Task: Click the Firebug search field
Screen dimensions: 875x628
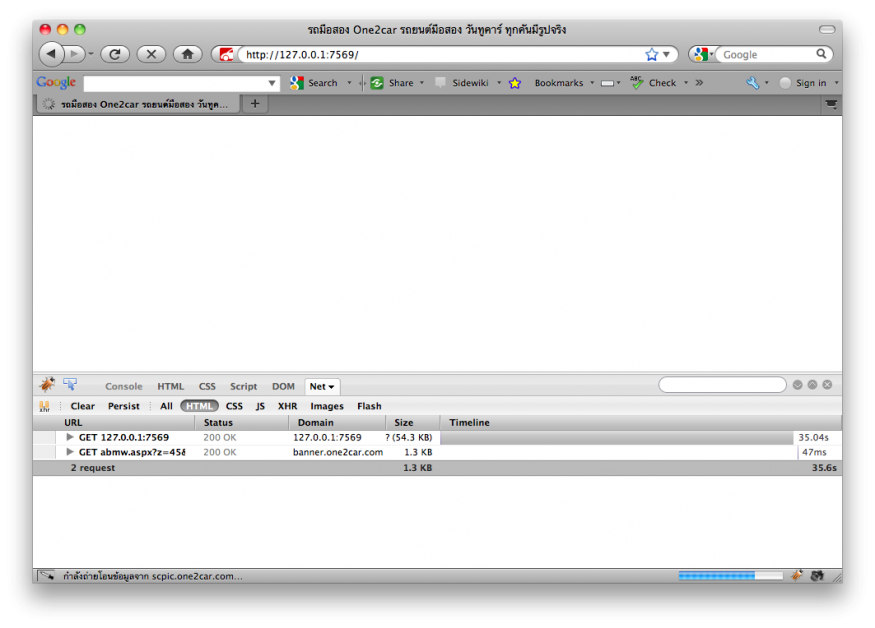Action: point(722,385)
